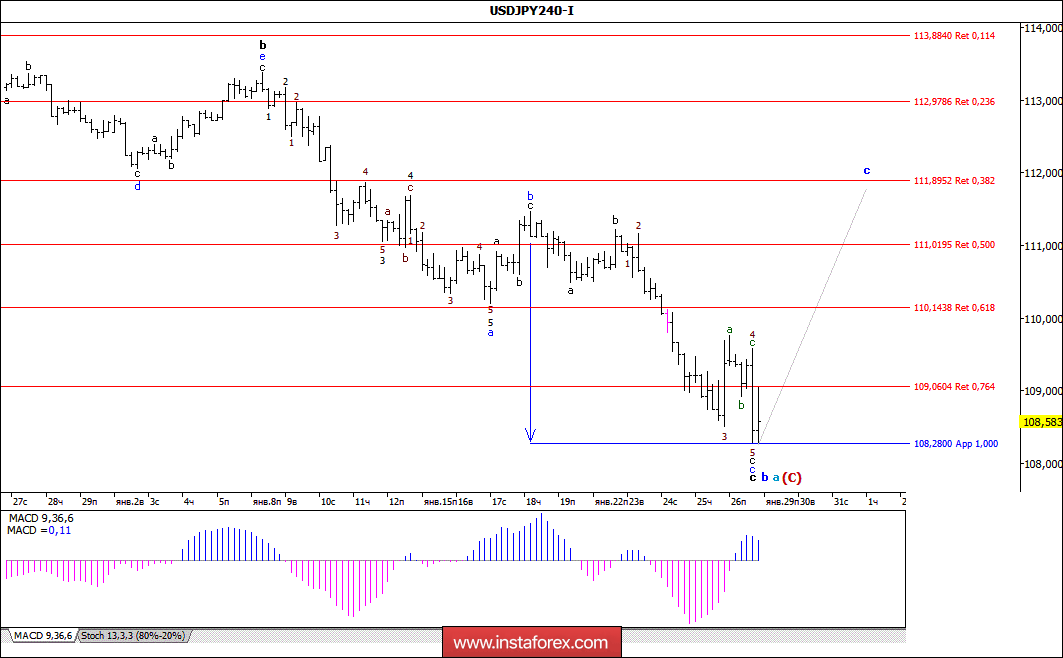This screenshot has width=1063, height=658.
Task: Click the current price tag 108,583
Action: [x=1041, y=422]
